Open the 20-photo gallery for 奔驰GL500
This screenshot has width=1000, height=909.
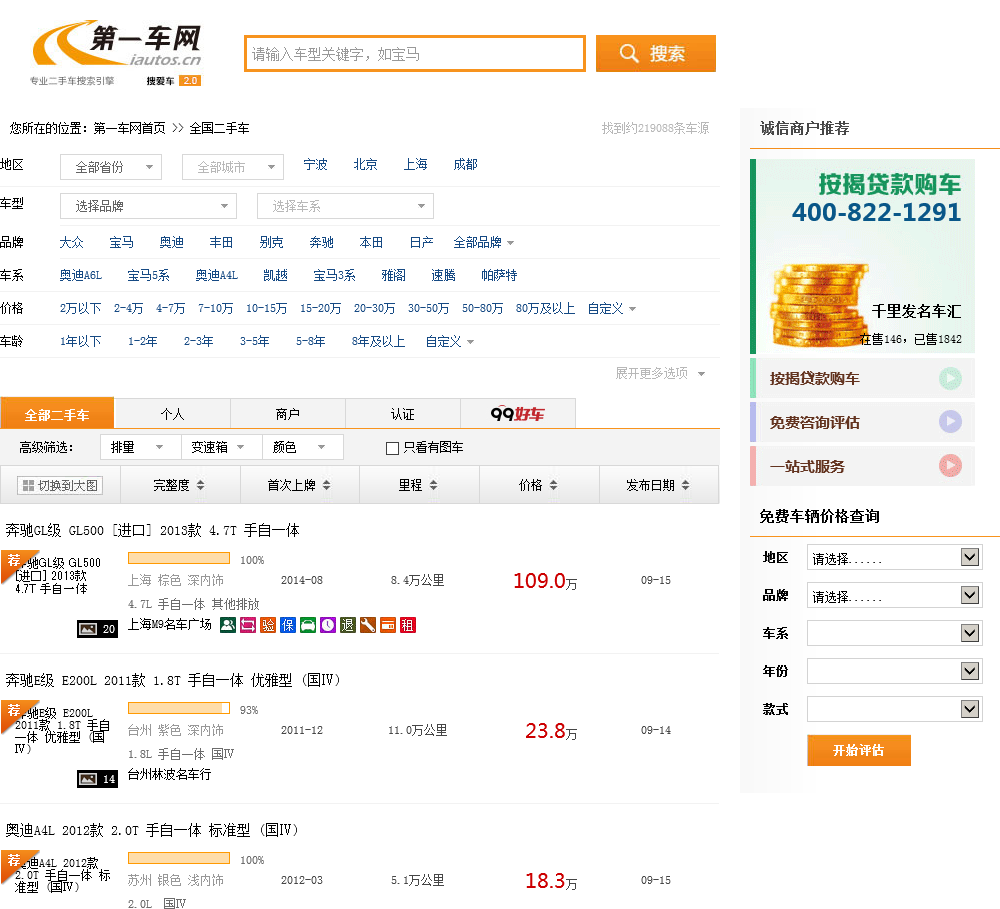[97, 629]
